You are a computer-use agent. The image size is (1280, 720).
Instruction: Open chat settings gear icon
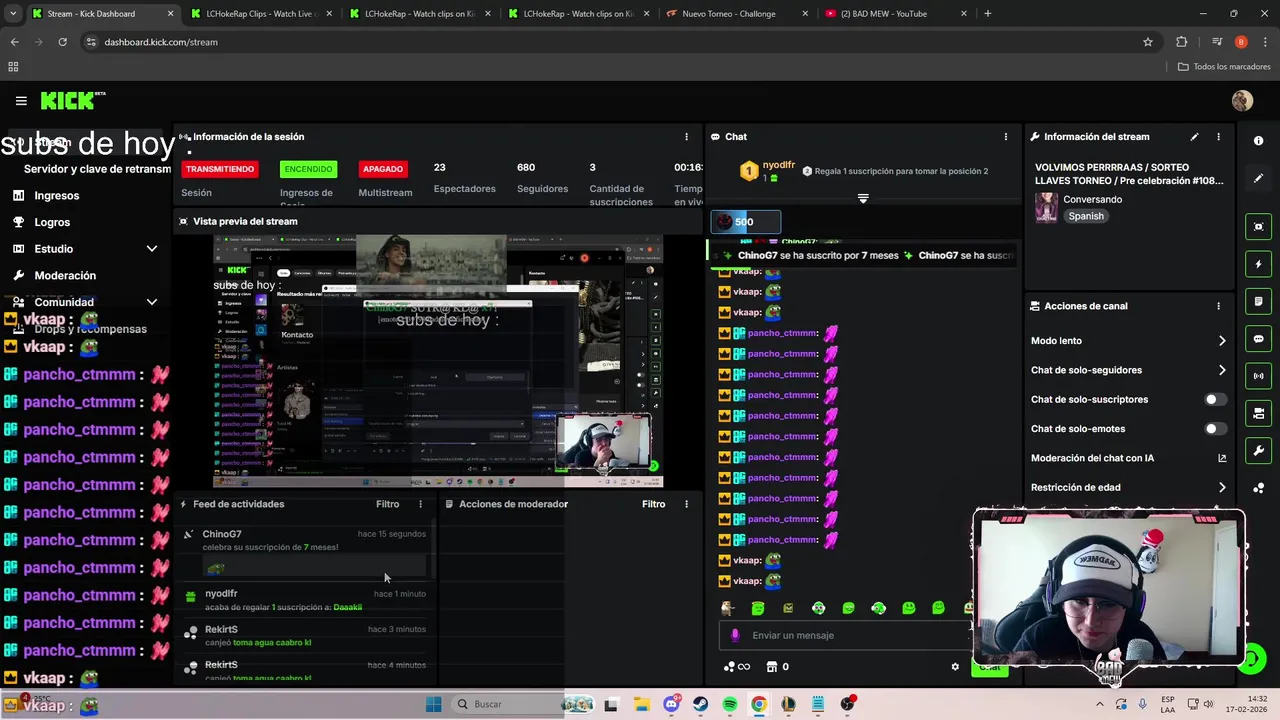point(955,667)
